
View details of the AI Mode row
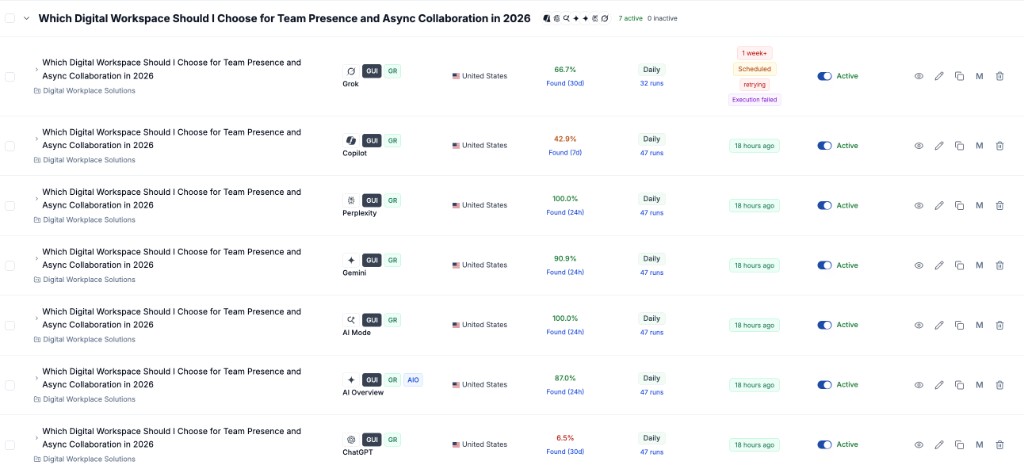pyautogui.click(x=918, y=325)
